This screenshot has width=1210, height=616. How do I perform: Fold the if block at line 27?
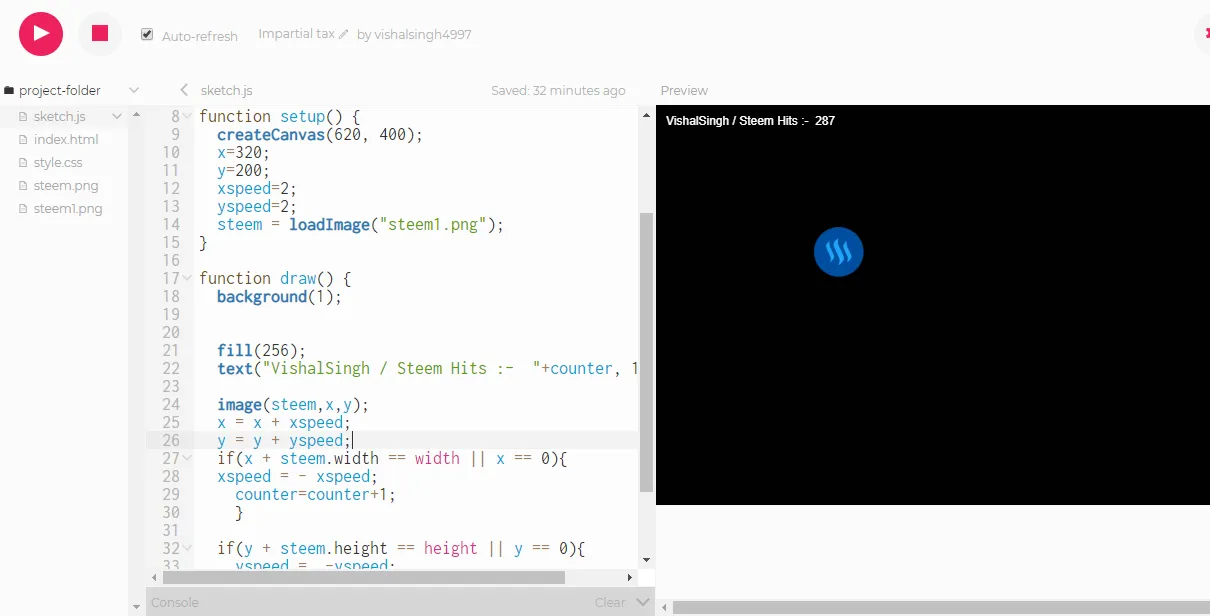pos(188,459)
